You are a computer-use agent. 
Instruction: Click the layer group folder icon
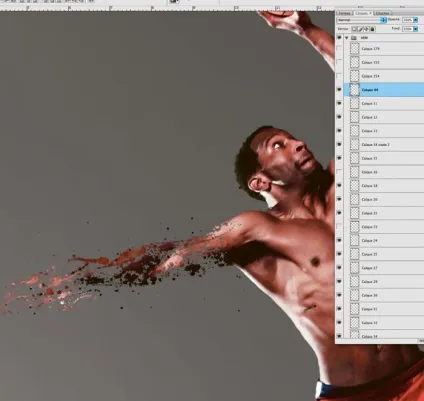coord(354,38)
